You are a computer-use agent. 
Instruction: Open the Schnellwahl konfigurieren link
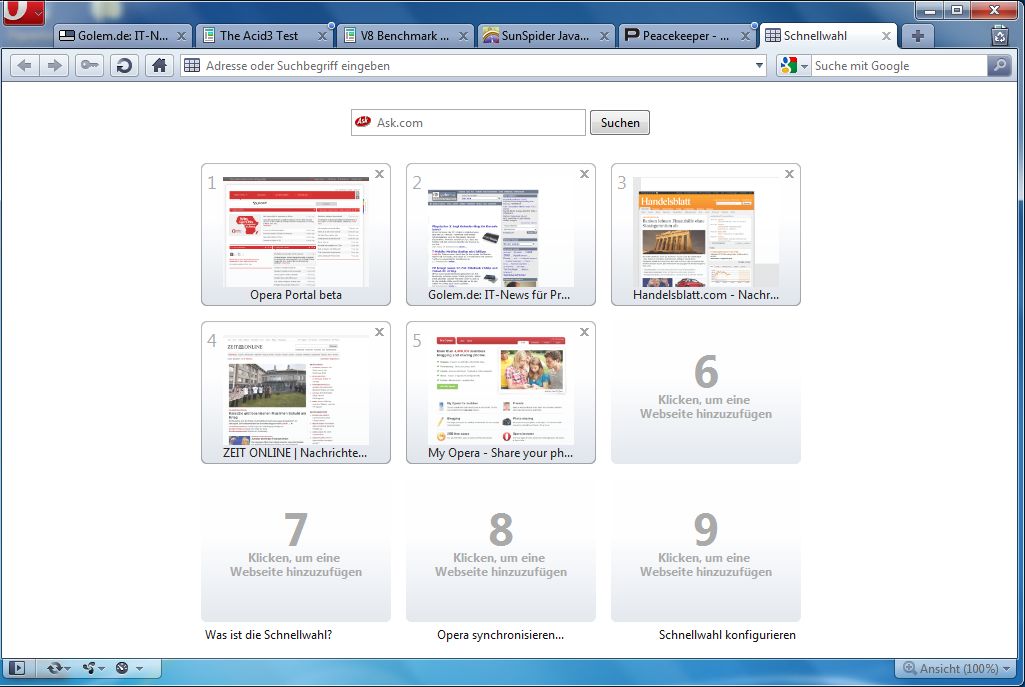pyautogui.click(x=727, y=635)
